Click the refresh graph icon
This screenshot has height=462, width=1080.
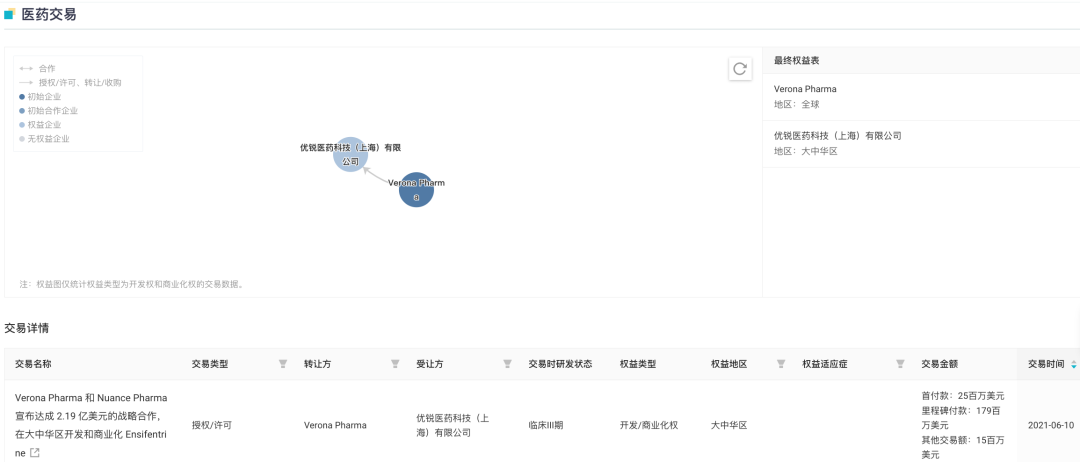pyautogui.click(x=740, y=69)
